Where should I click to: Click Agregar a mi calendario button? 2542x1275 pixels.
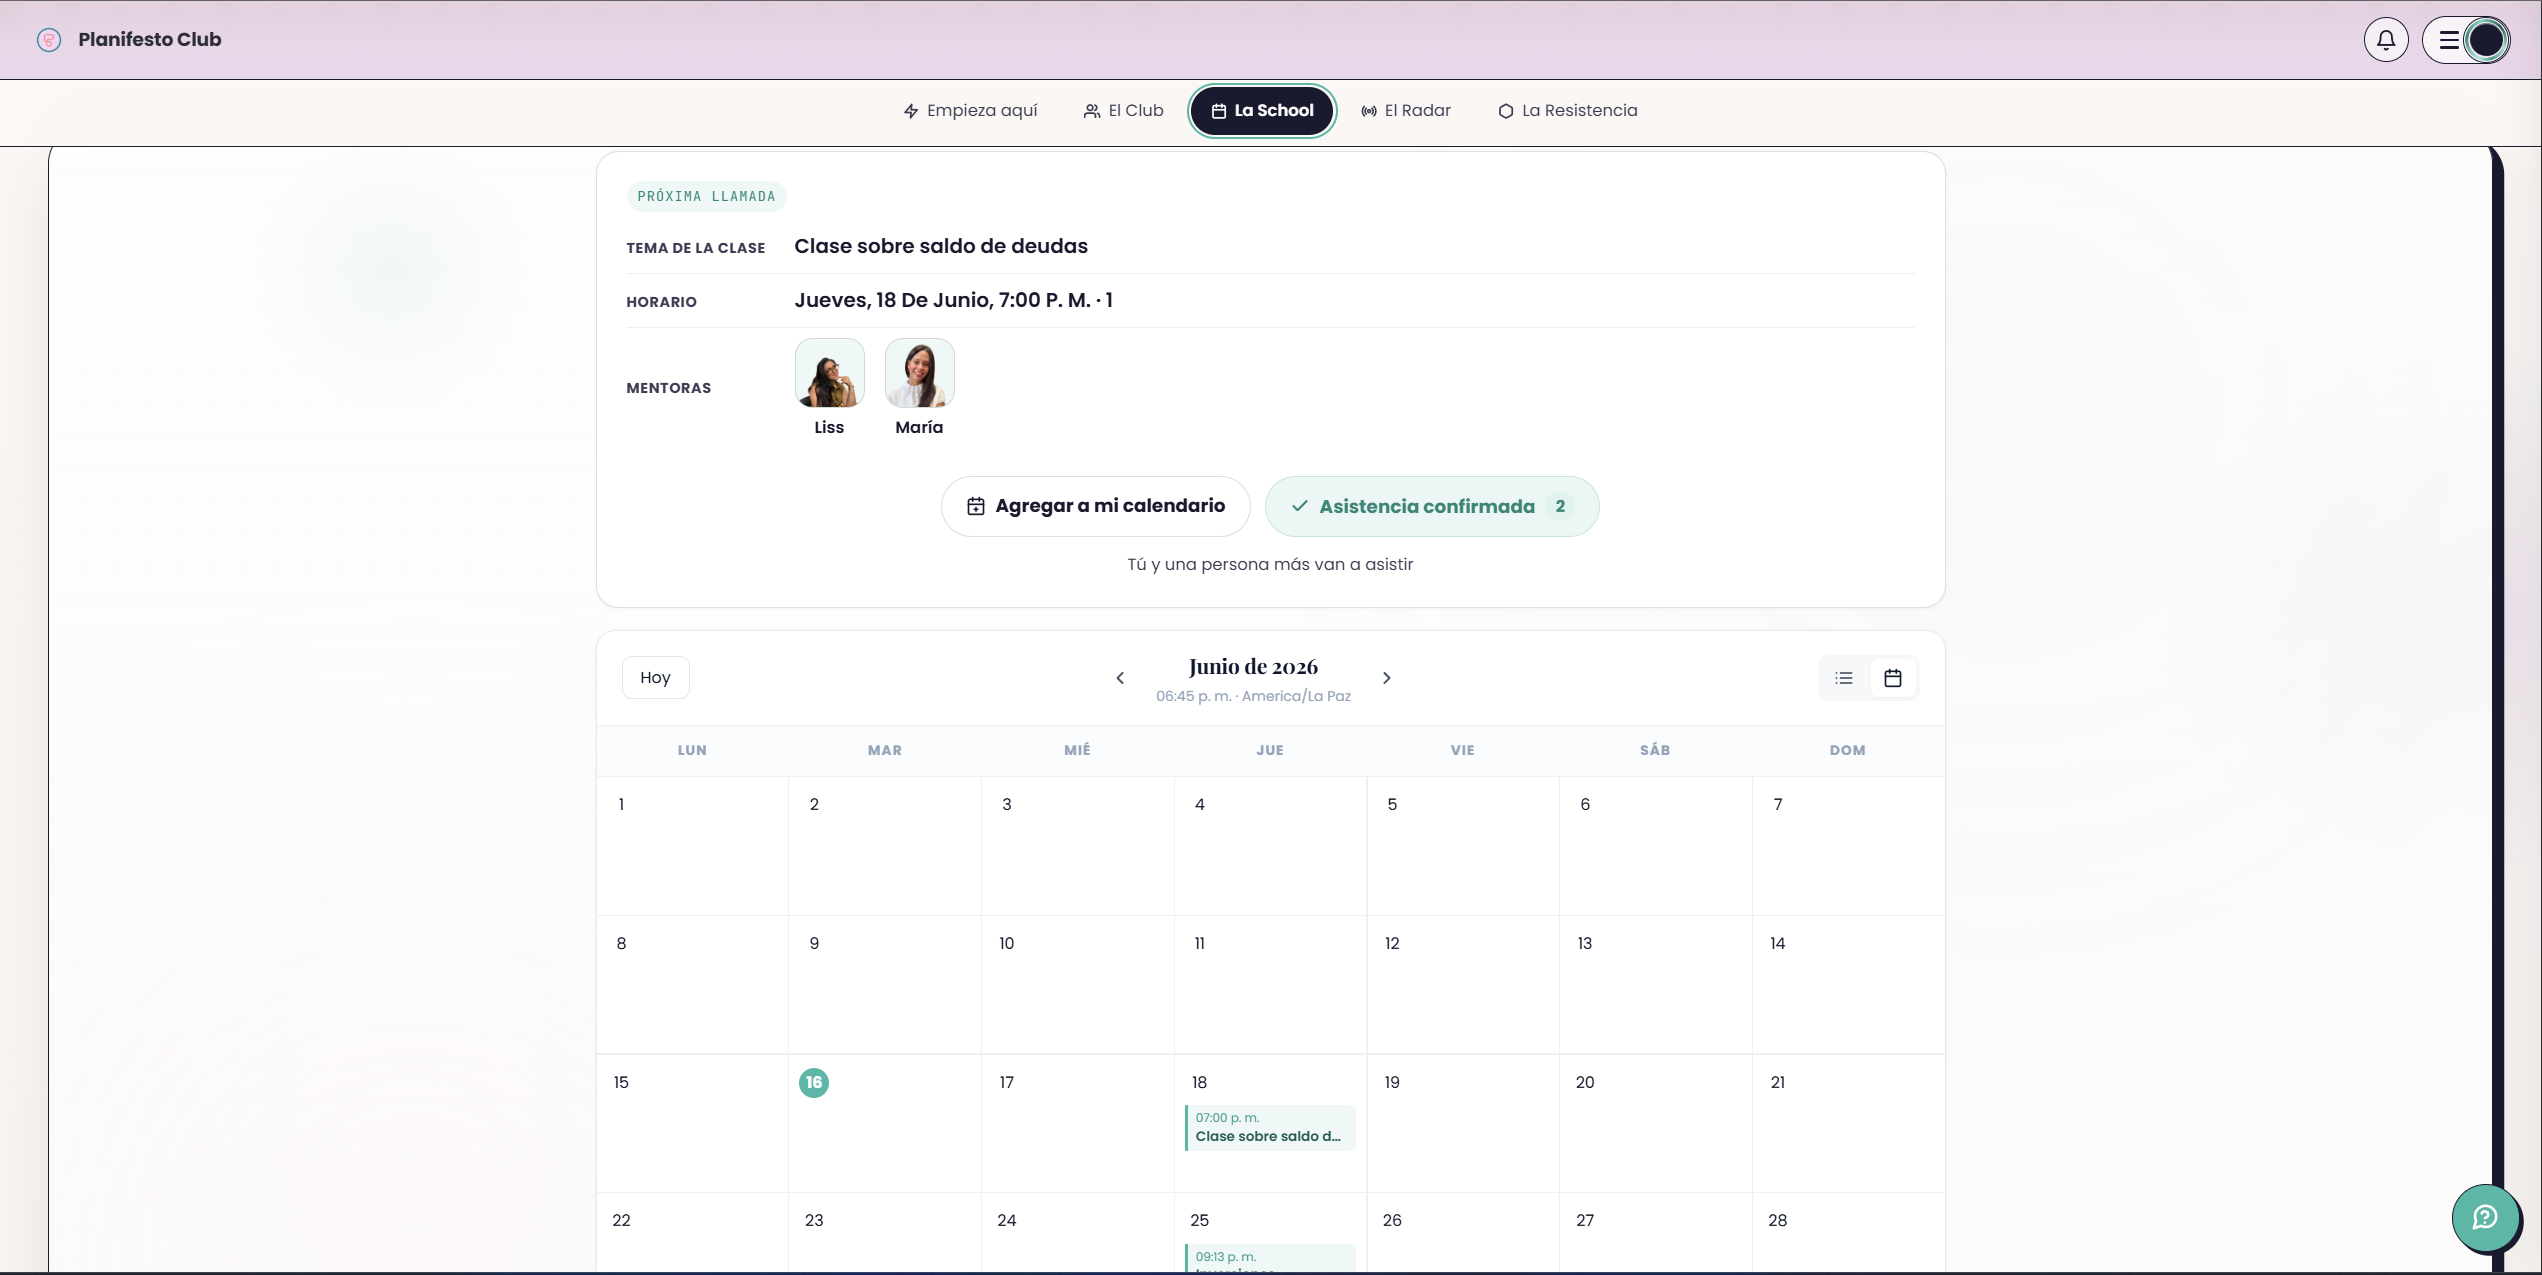click(1095, 506)
